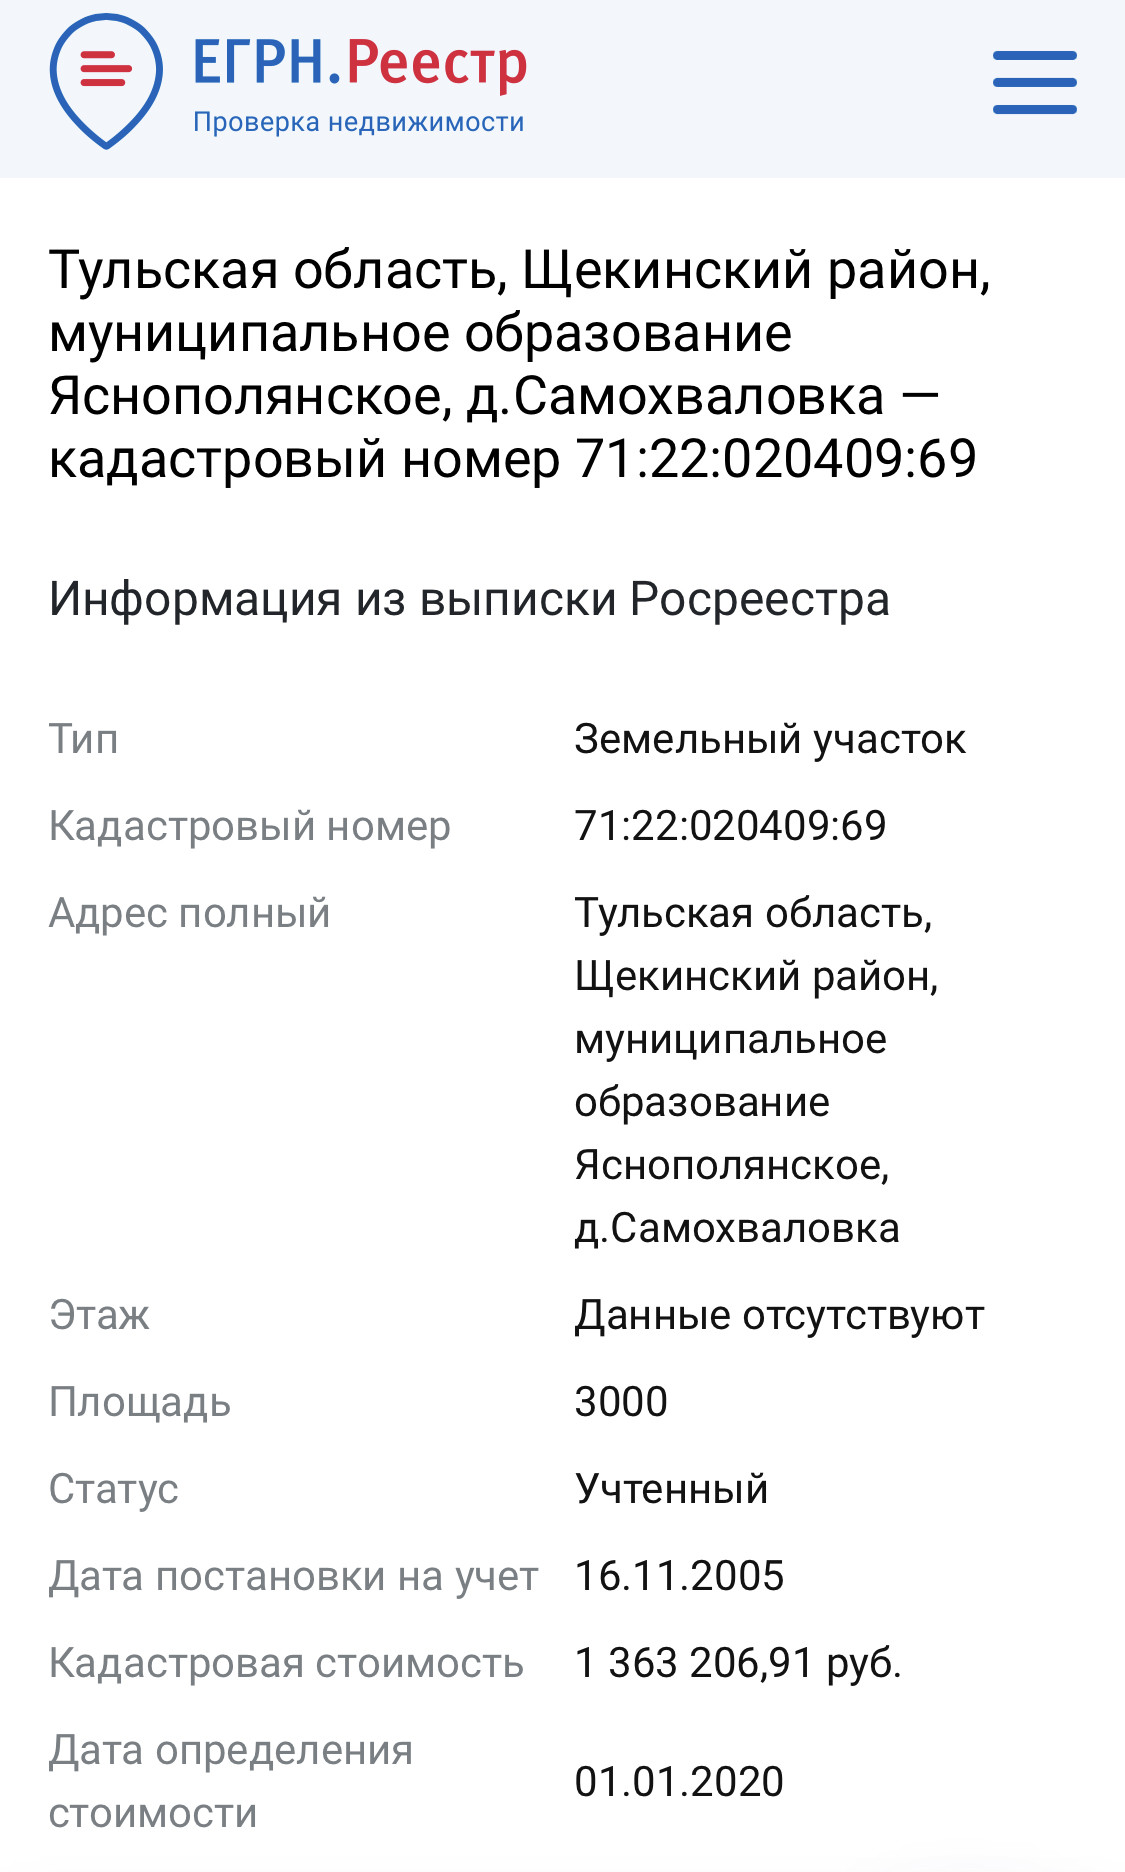Click the ЕГРН.Реестр logo text
This screenshot has width=1125, height=1872.
tap(359, 62)
